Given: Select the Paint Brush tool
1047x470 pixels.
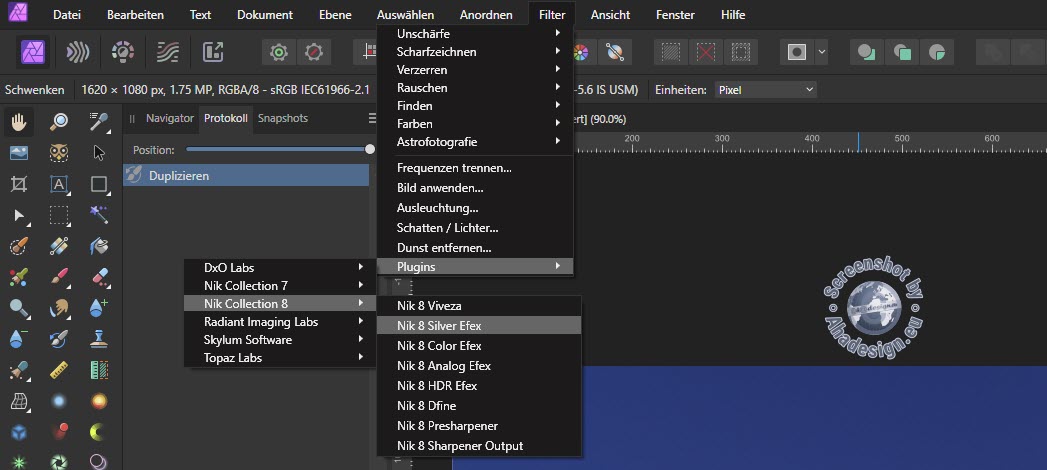Looking at the screenshot, I should click(59, 276).
